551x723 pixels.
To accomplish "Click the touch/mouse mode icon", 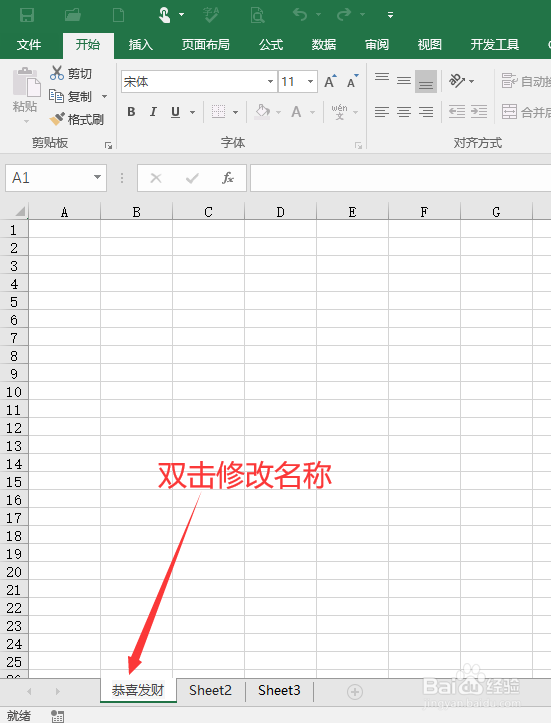I will tap(164, 15).
